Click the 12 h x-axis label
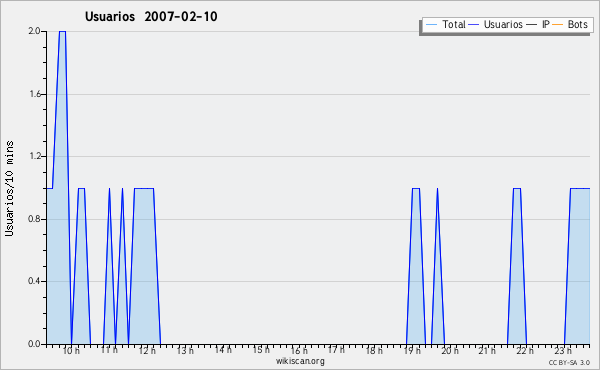Screen dimensions: 600x370 pos(147,350)
